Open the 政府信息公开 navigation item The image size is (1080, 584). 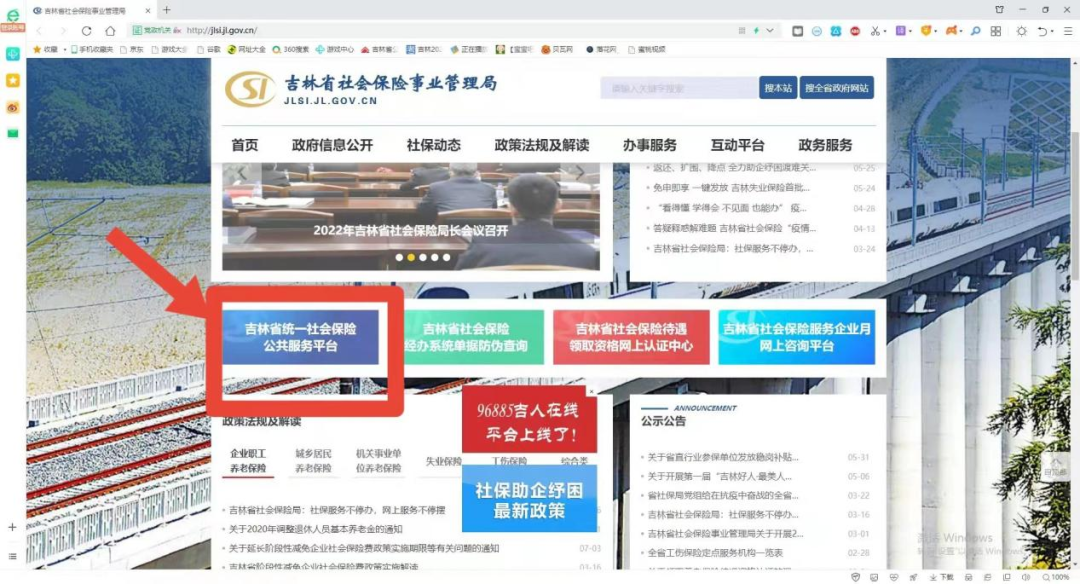coord(332,145)
